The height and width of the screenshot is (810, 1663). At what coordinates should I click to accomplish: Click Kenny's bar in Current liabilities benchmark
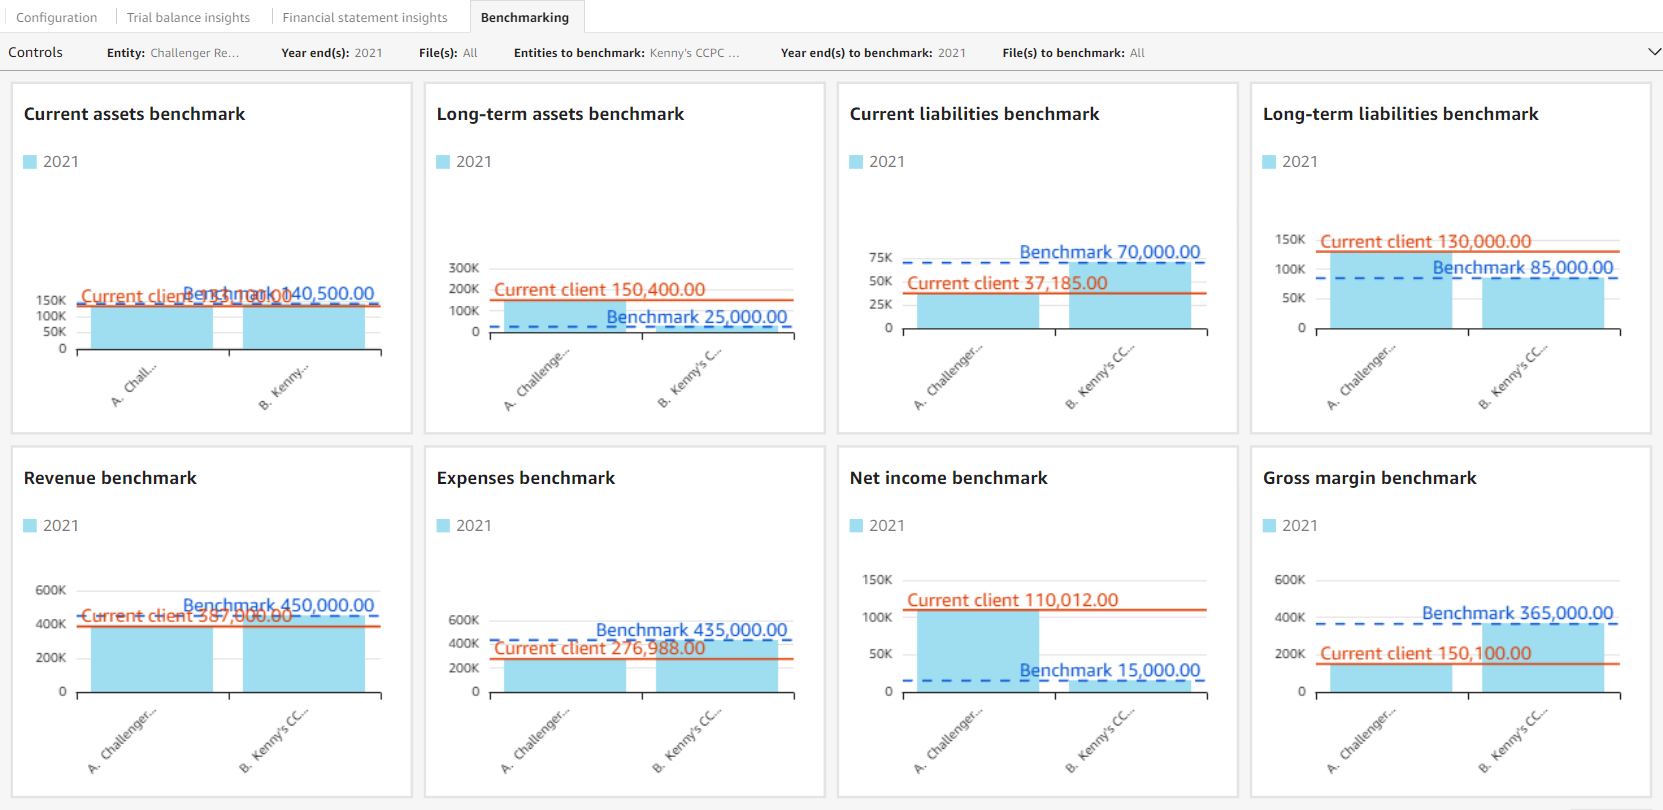point(1129,296)
